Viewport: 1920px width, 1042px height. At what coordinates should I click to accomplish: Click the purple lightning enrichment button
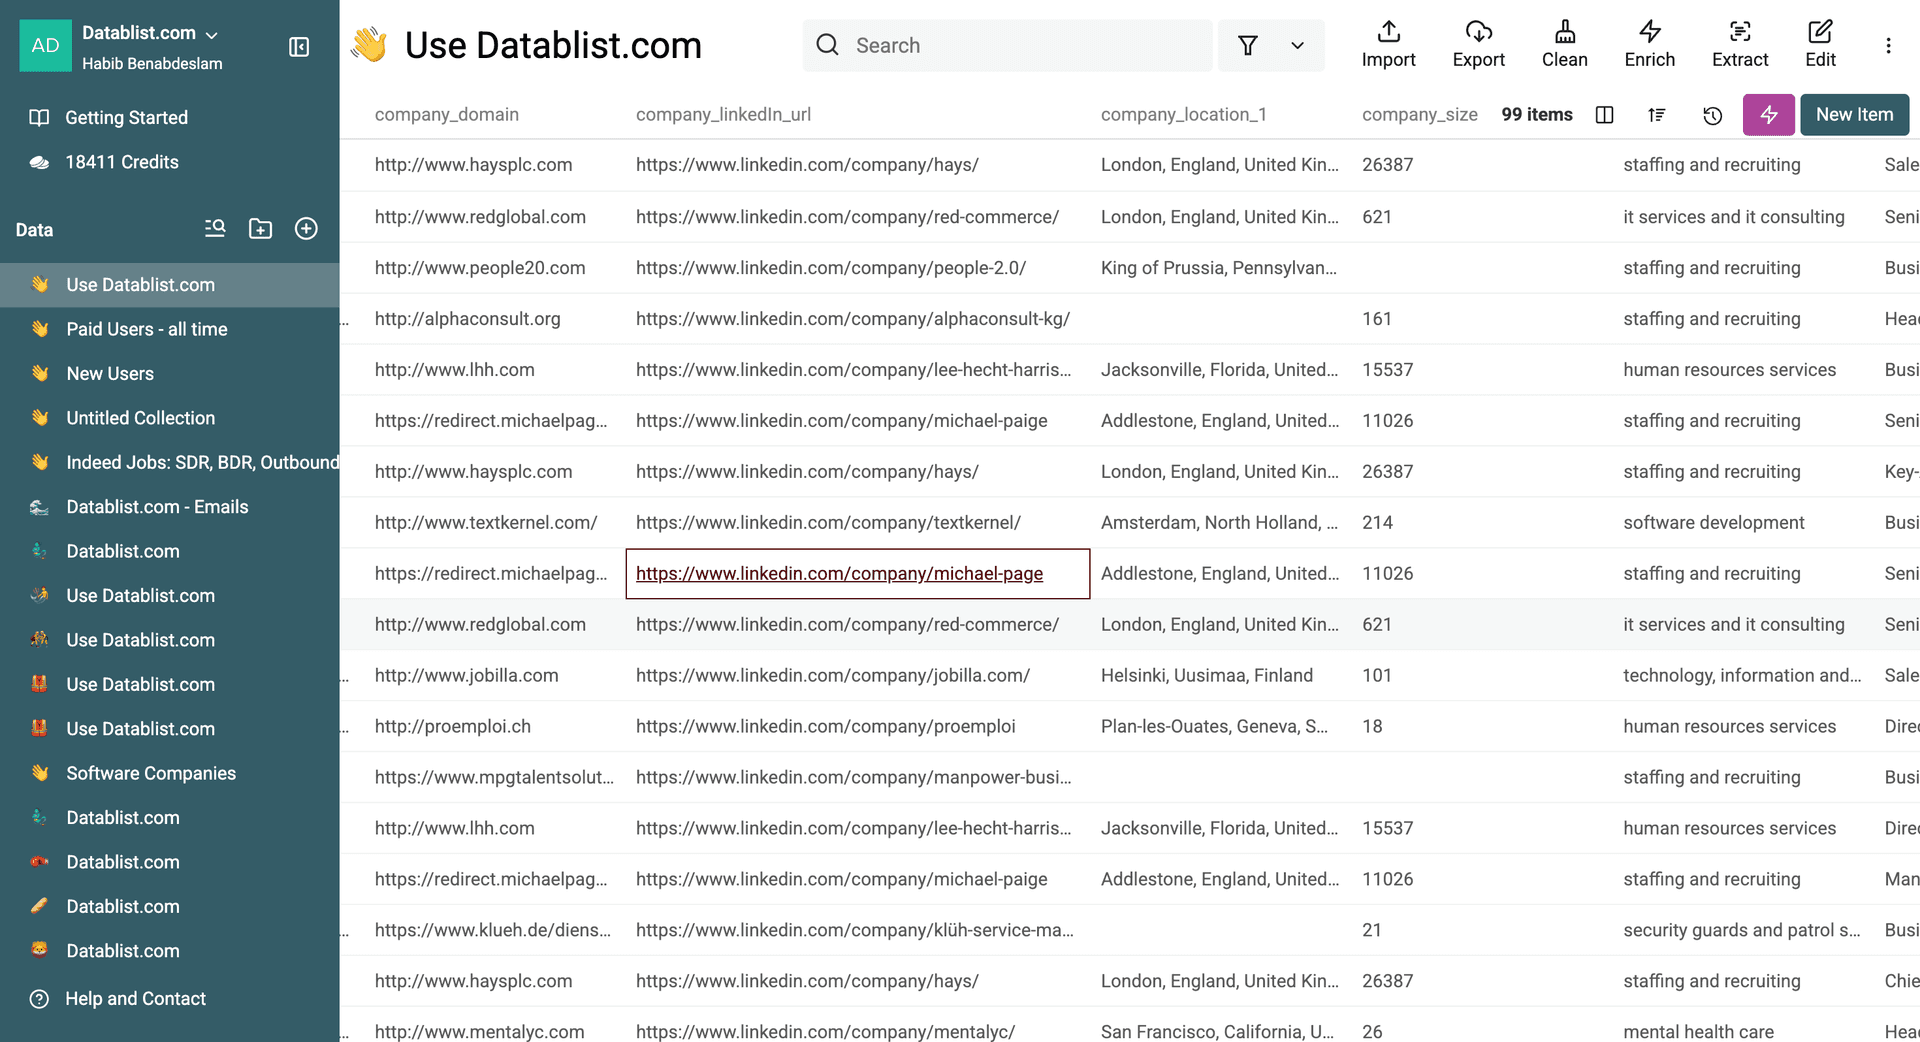pyautogui.click(x=1768, y=115)
